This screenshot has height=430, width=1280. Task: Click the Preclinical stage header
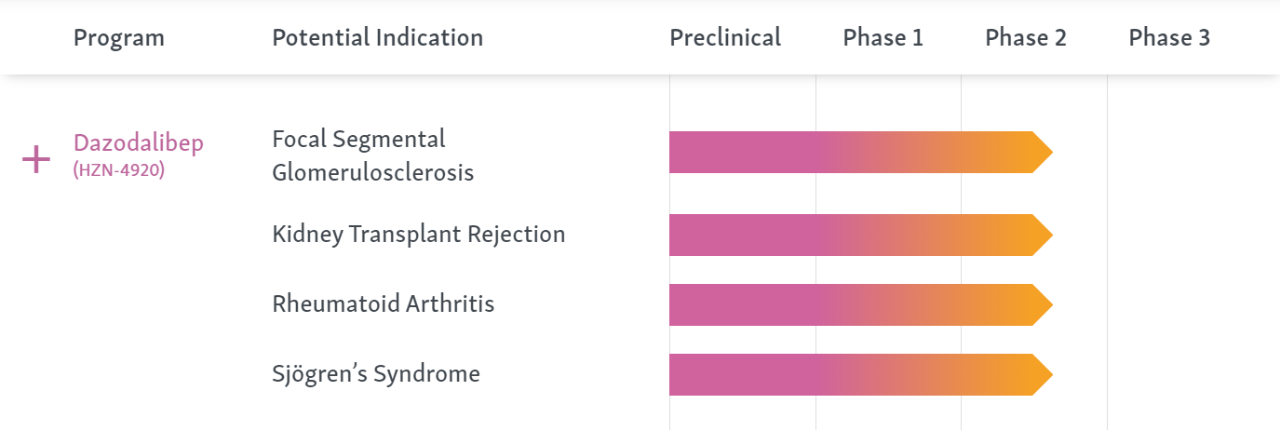click(725, 38)
